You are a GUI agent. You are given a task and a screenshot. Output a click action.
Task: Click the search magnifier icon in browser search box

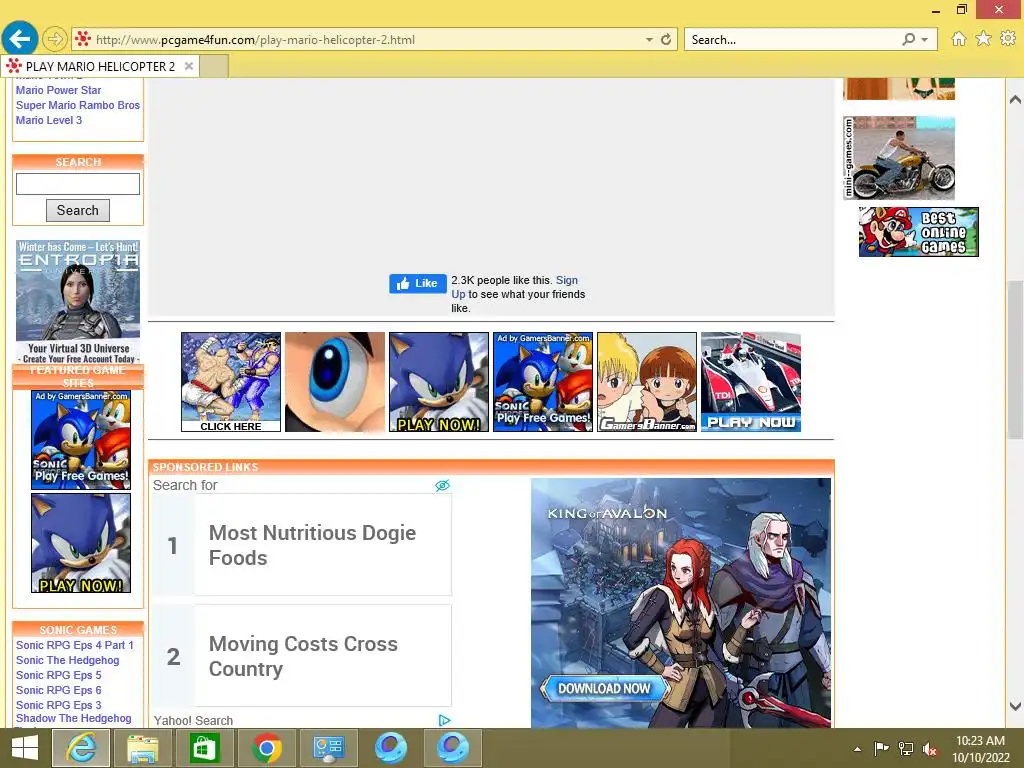tap(908, 39)
